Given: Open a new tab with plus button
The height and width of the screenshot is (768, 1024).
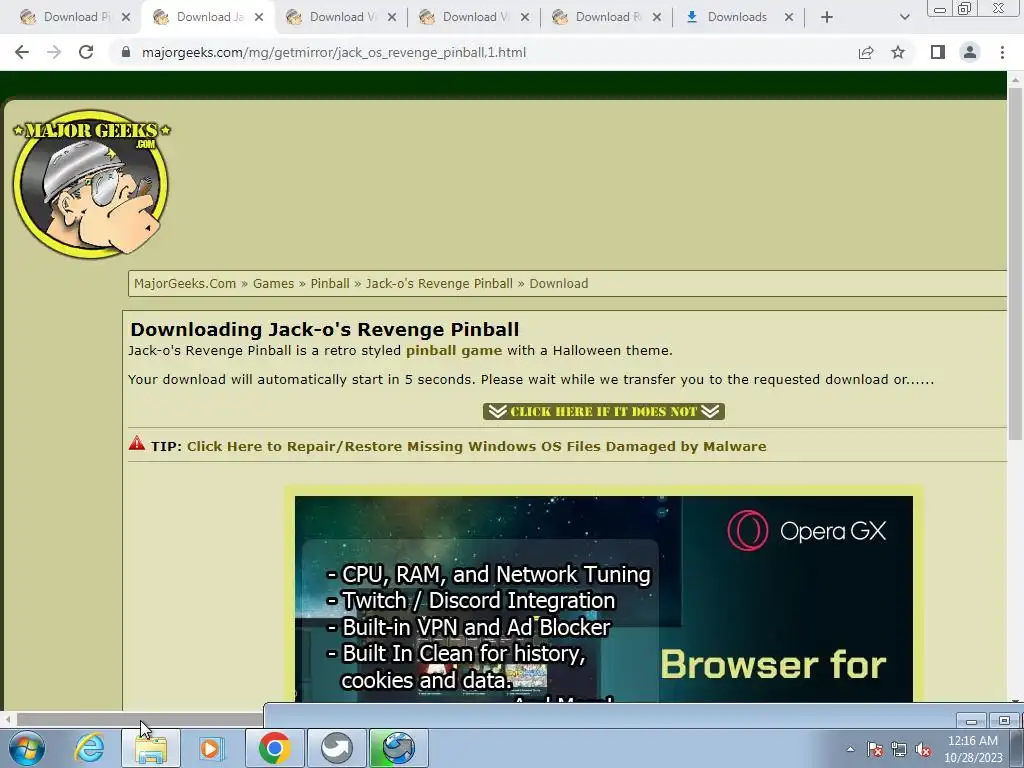Looking at the screenshot, I should pos(827,17).
